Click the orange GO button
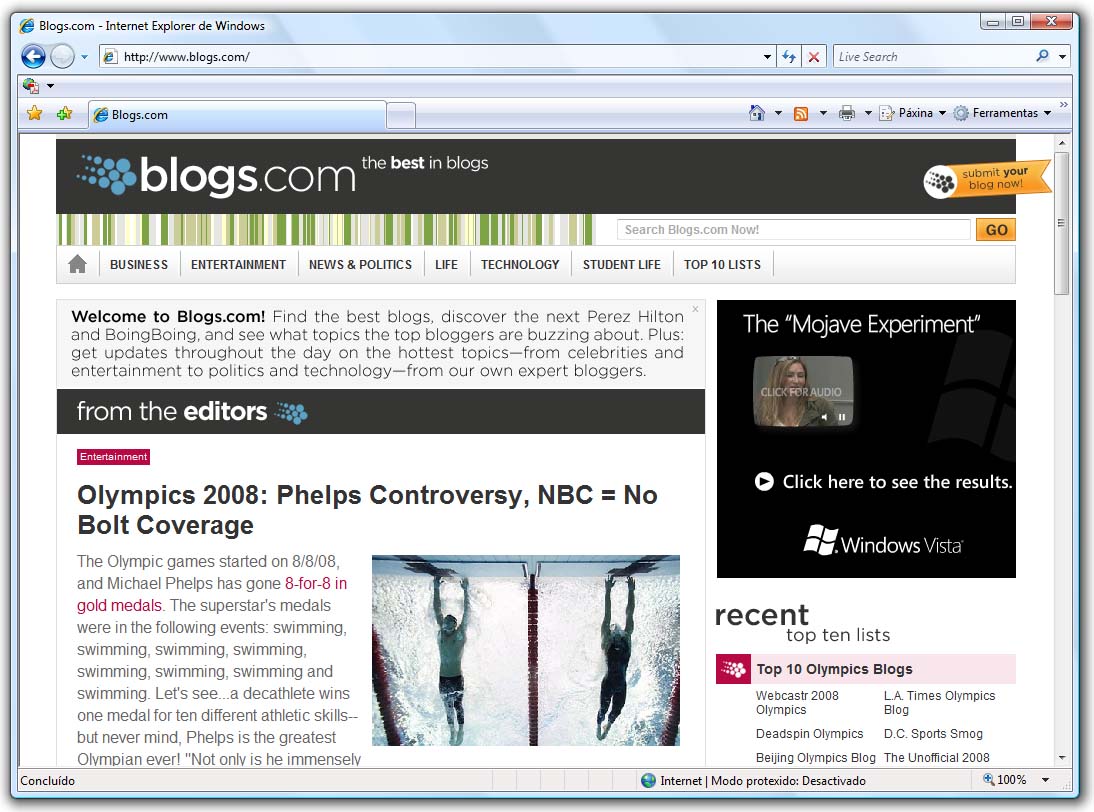Viewport: 1094px width, 812px height. 996,230
